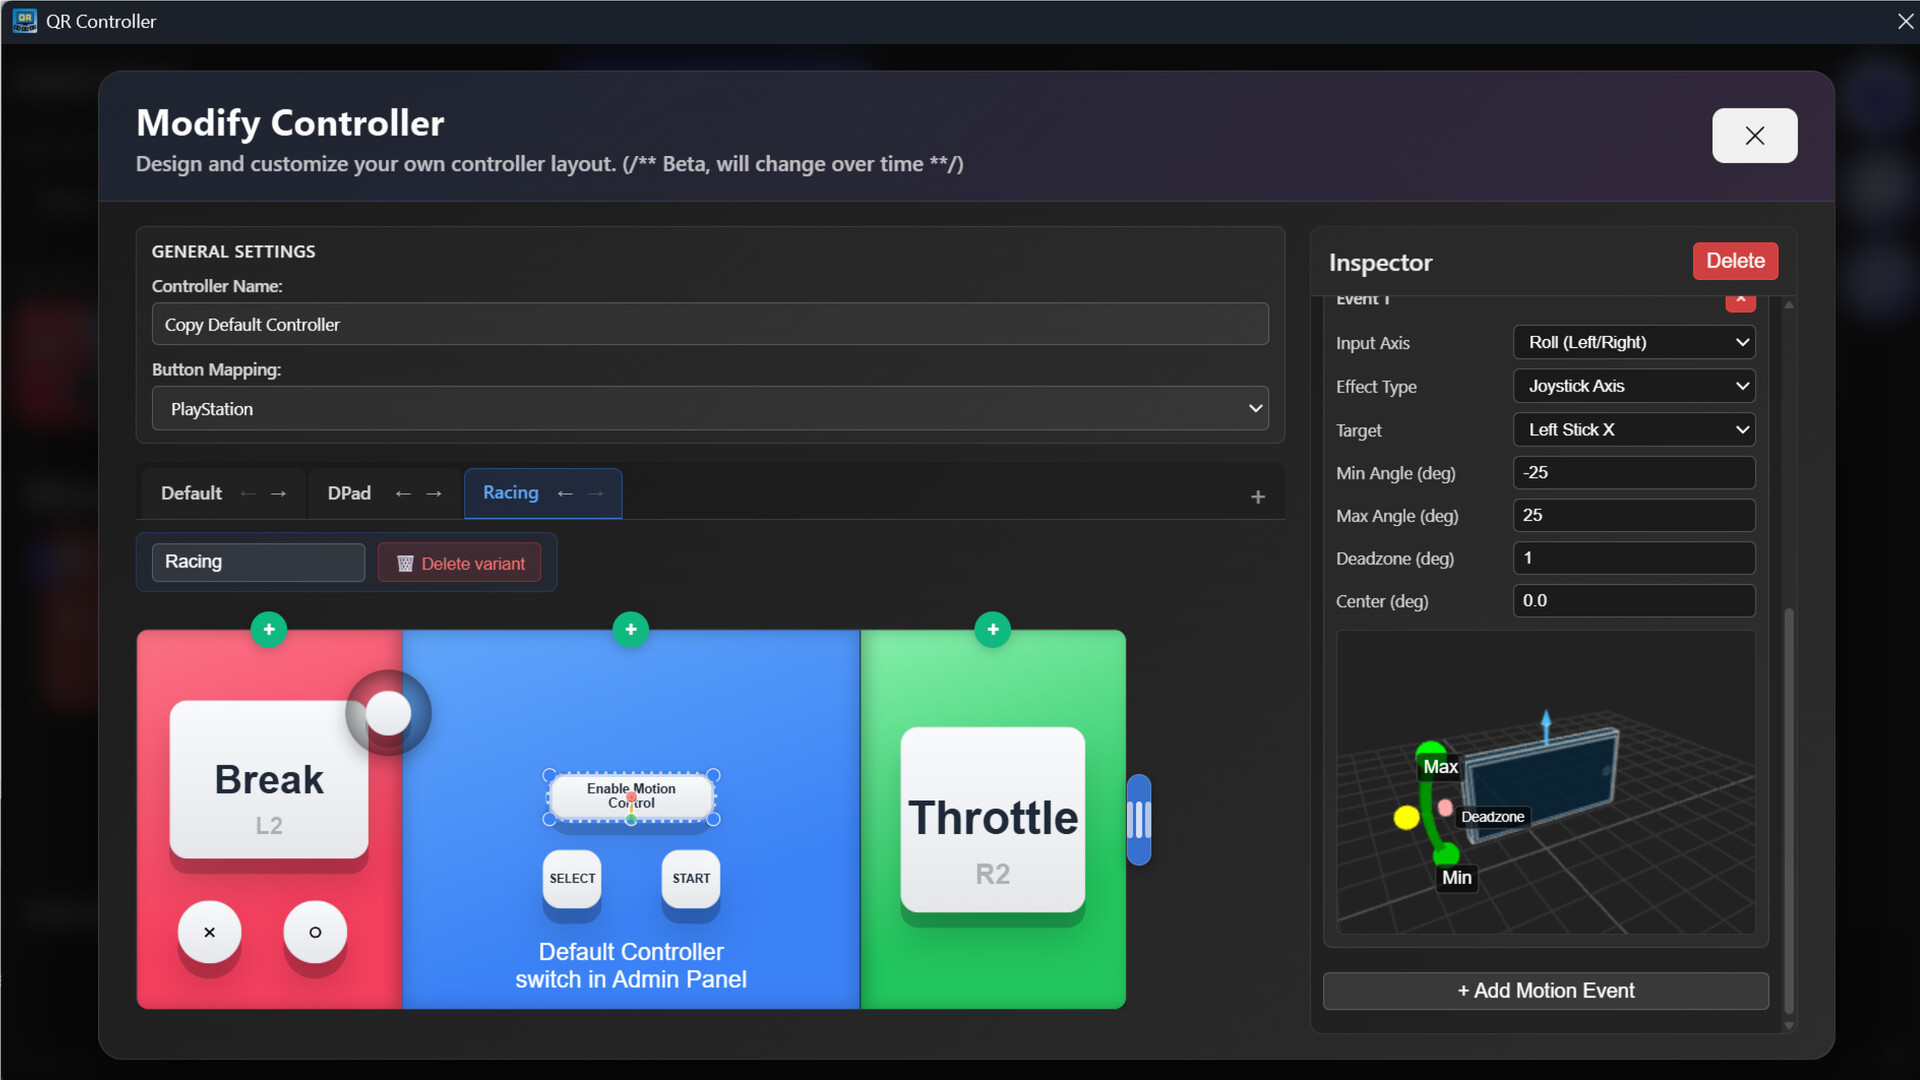Switch to the DPad tab
The width and height of the screenshot is (1920, 1080).
[x=348, y=493]
